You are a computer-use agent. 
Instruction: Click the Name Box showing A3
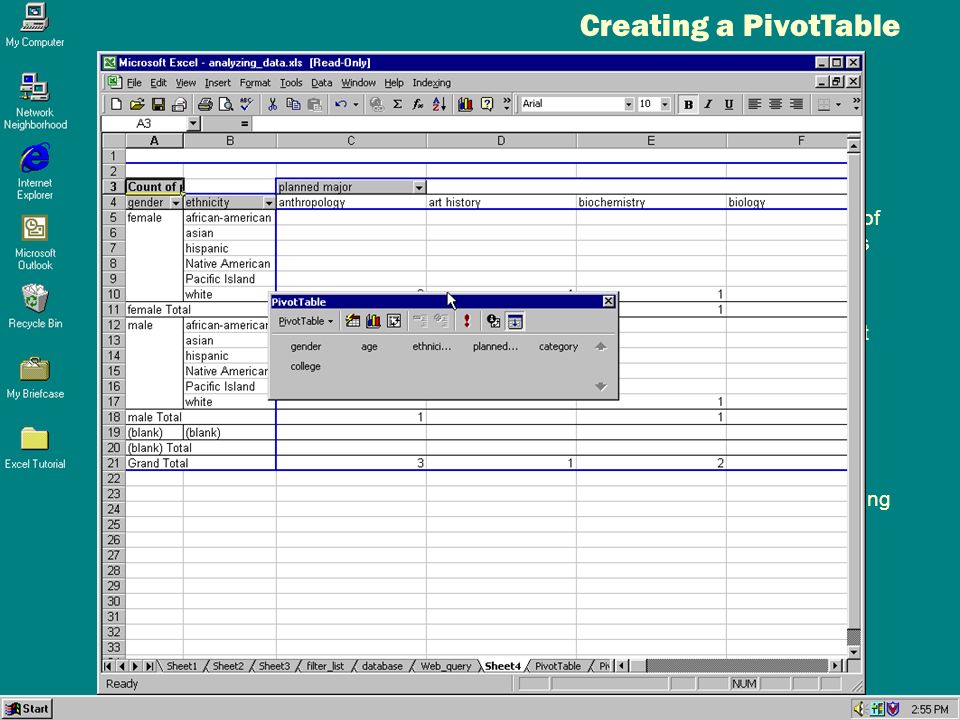[144, 124]
